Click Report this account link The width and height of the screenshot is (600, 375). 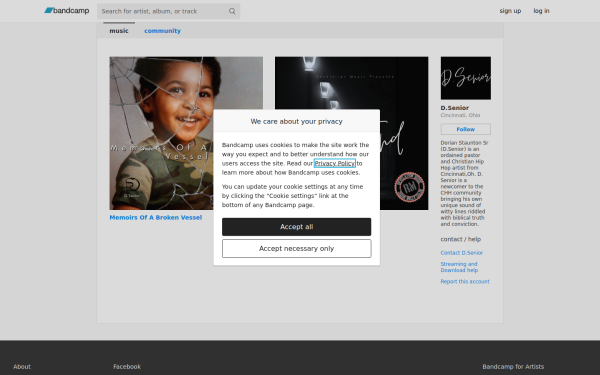point(465,282)
